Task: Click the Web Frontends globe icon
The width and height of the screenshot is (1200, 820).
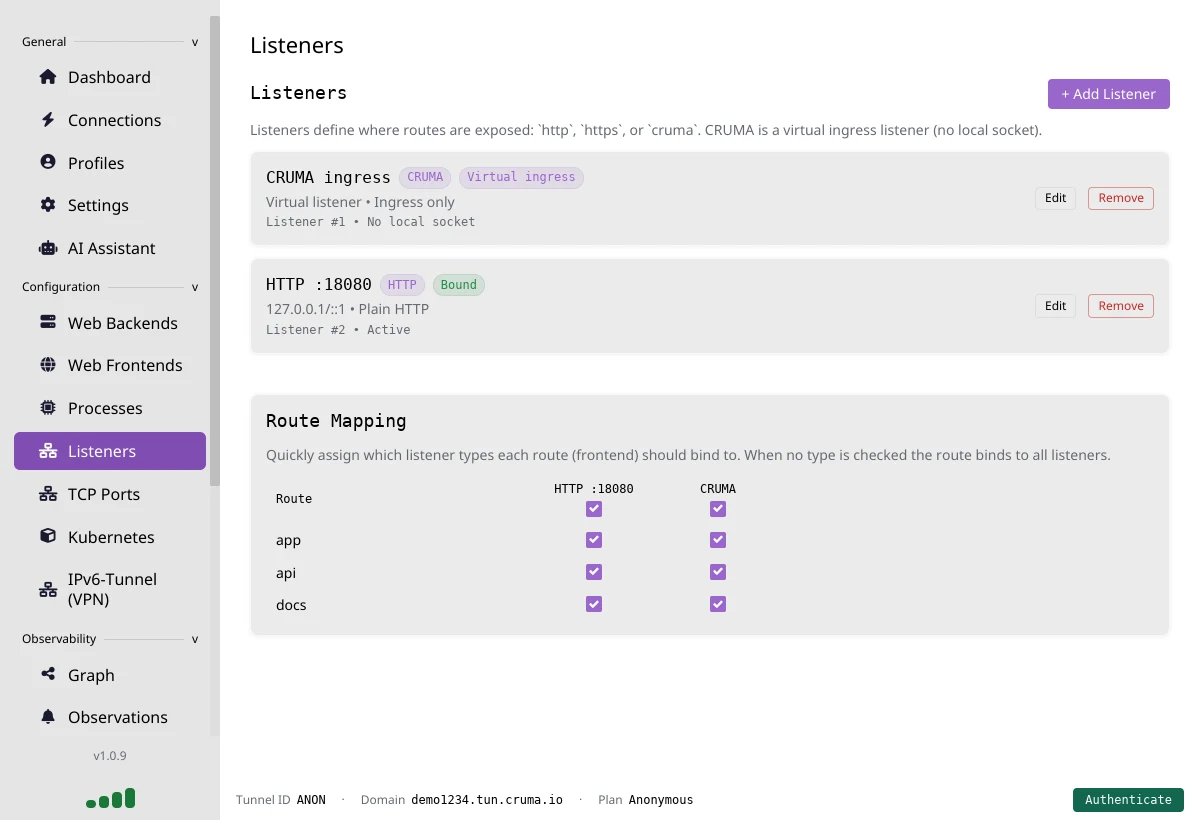Action: click(48, 365)
